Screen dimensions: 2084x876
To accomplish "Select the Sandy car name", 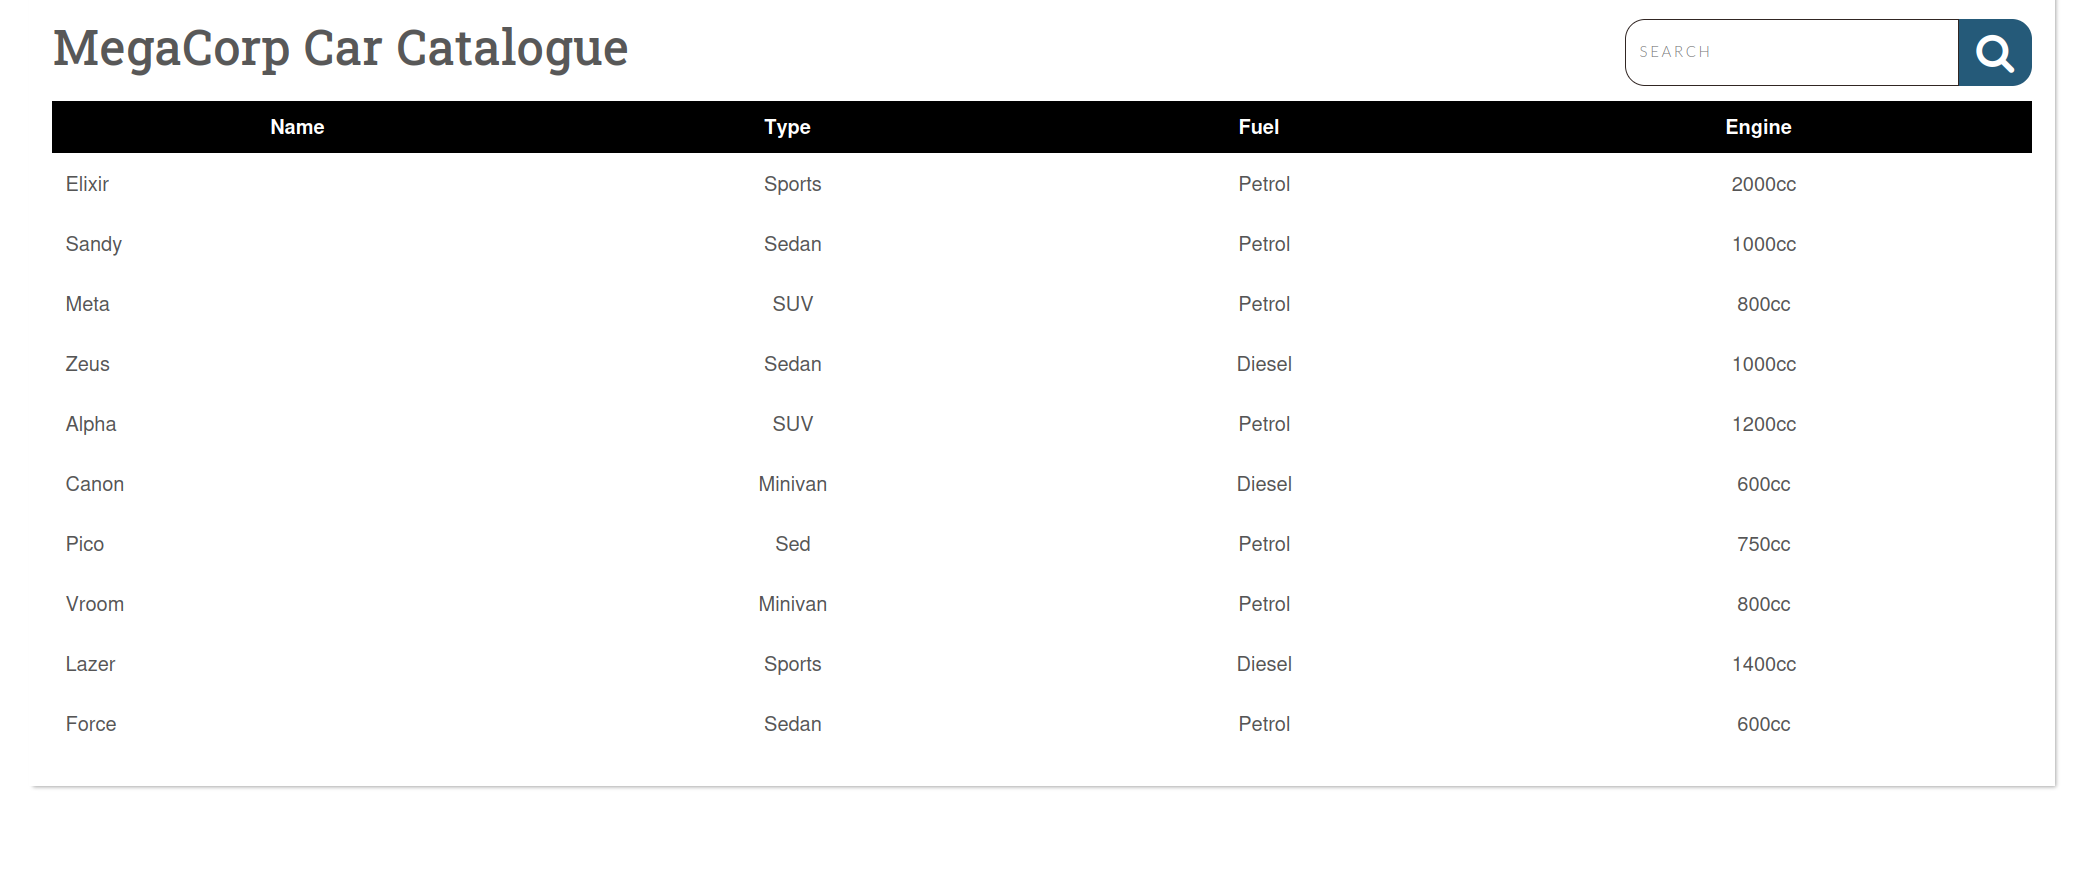I will pos(94,244).
